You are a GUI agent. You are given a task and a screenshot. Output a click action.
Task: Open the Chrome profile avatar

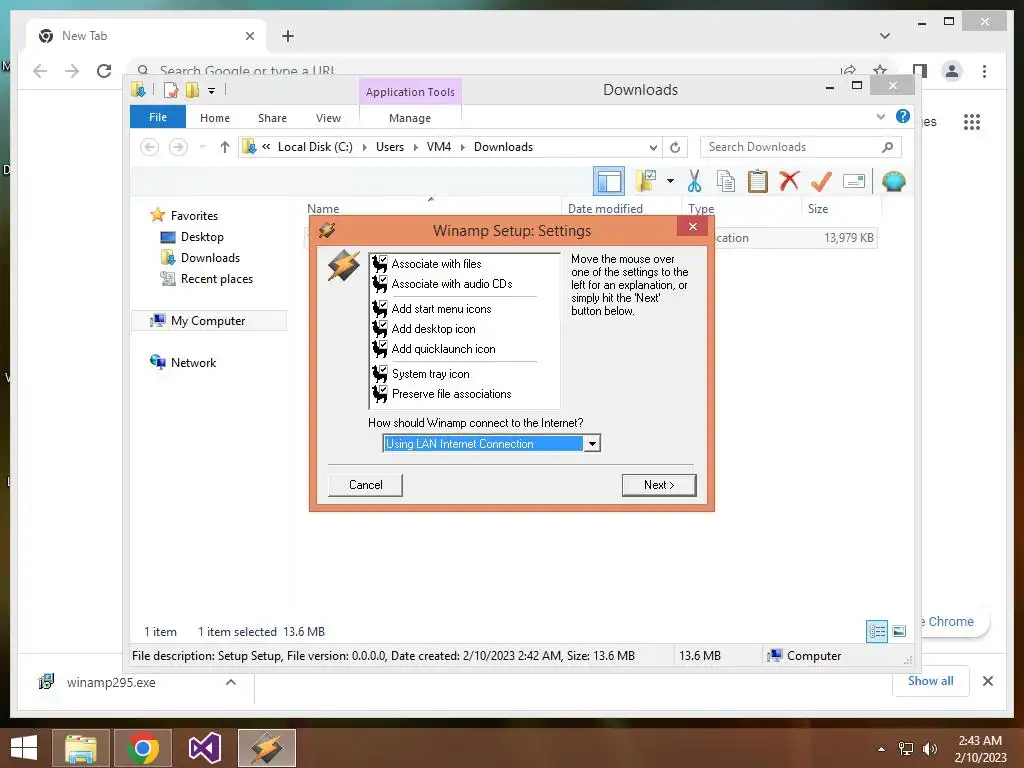(952, 71)
